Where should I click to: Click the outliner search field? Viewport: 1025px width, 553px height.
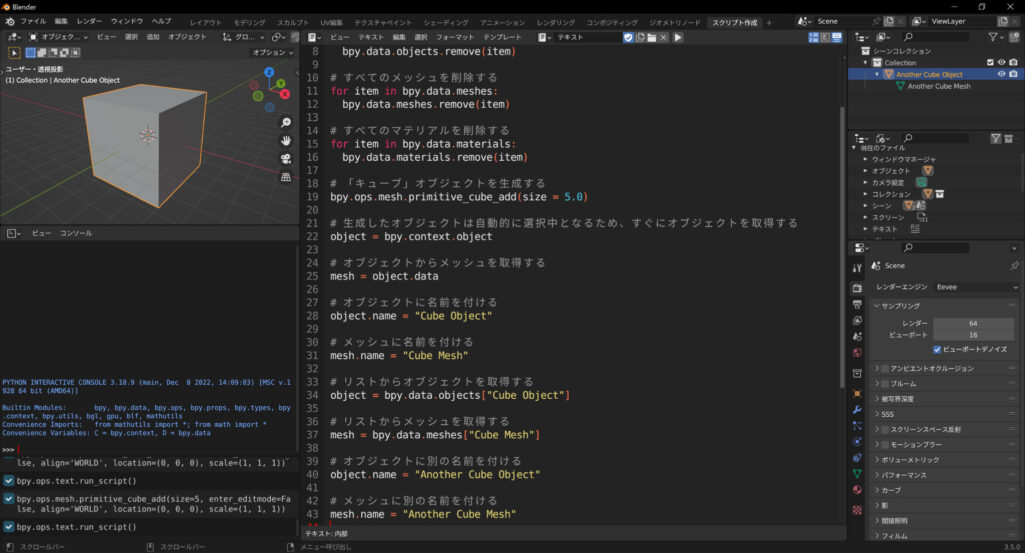pos(935,37)
